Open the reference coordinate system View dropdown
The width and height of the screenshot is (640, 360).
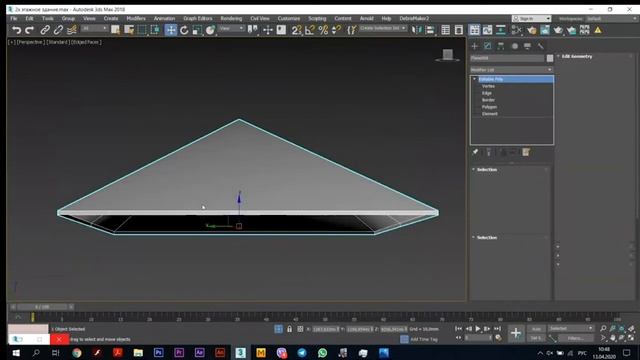(x=231, y=28)
